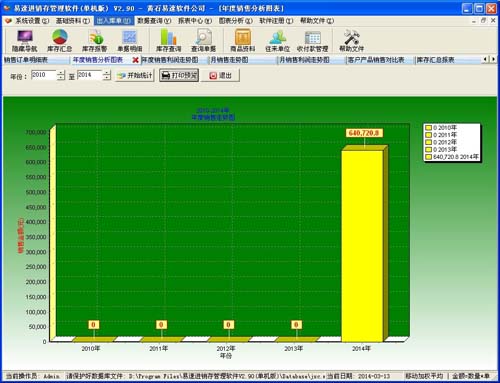Click the 移动加权平均 status bar entry
The width and height of the screenshot is (500, 383).
click(424, 376)
